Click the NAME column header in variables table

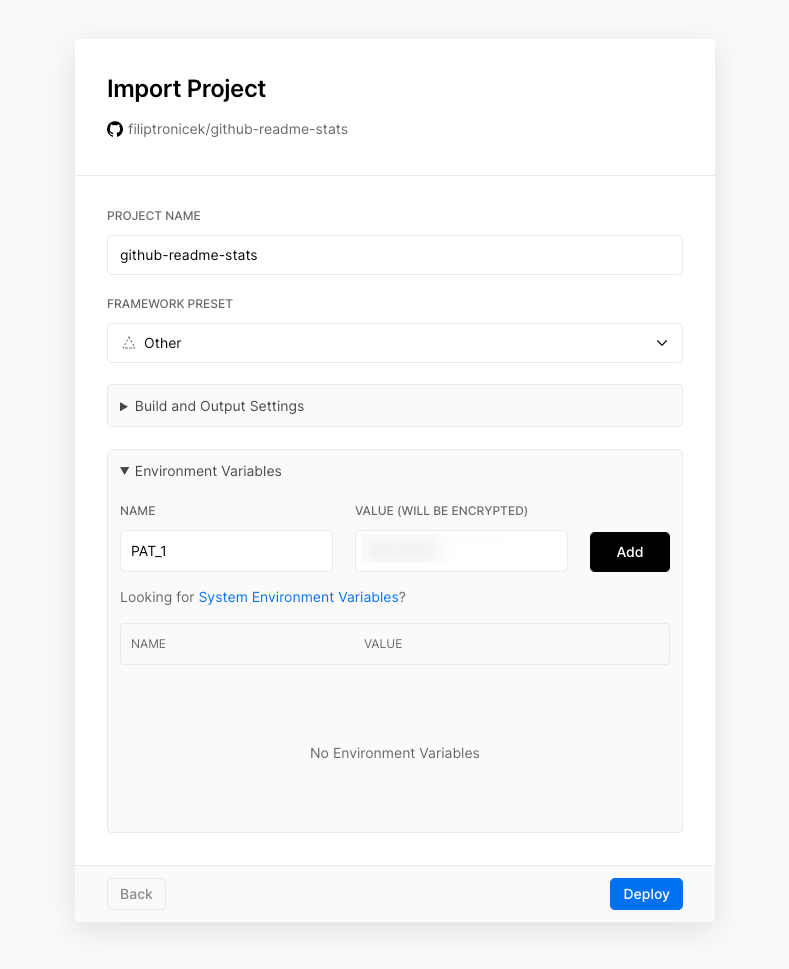[148, 644]
